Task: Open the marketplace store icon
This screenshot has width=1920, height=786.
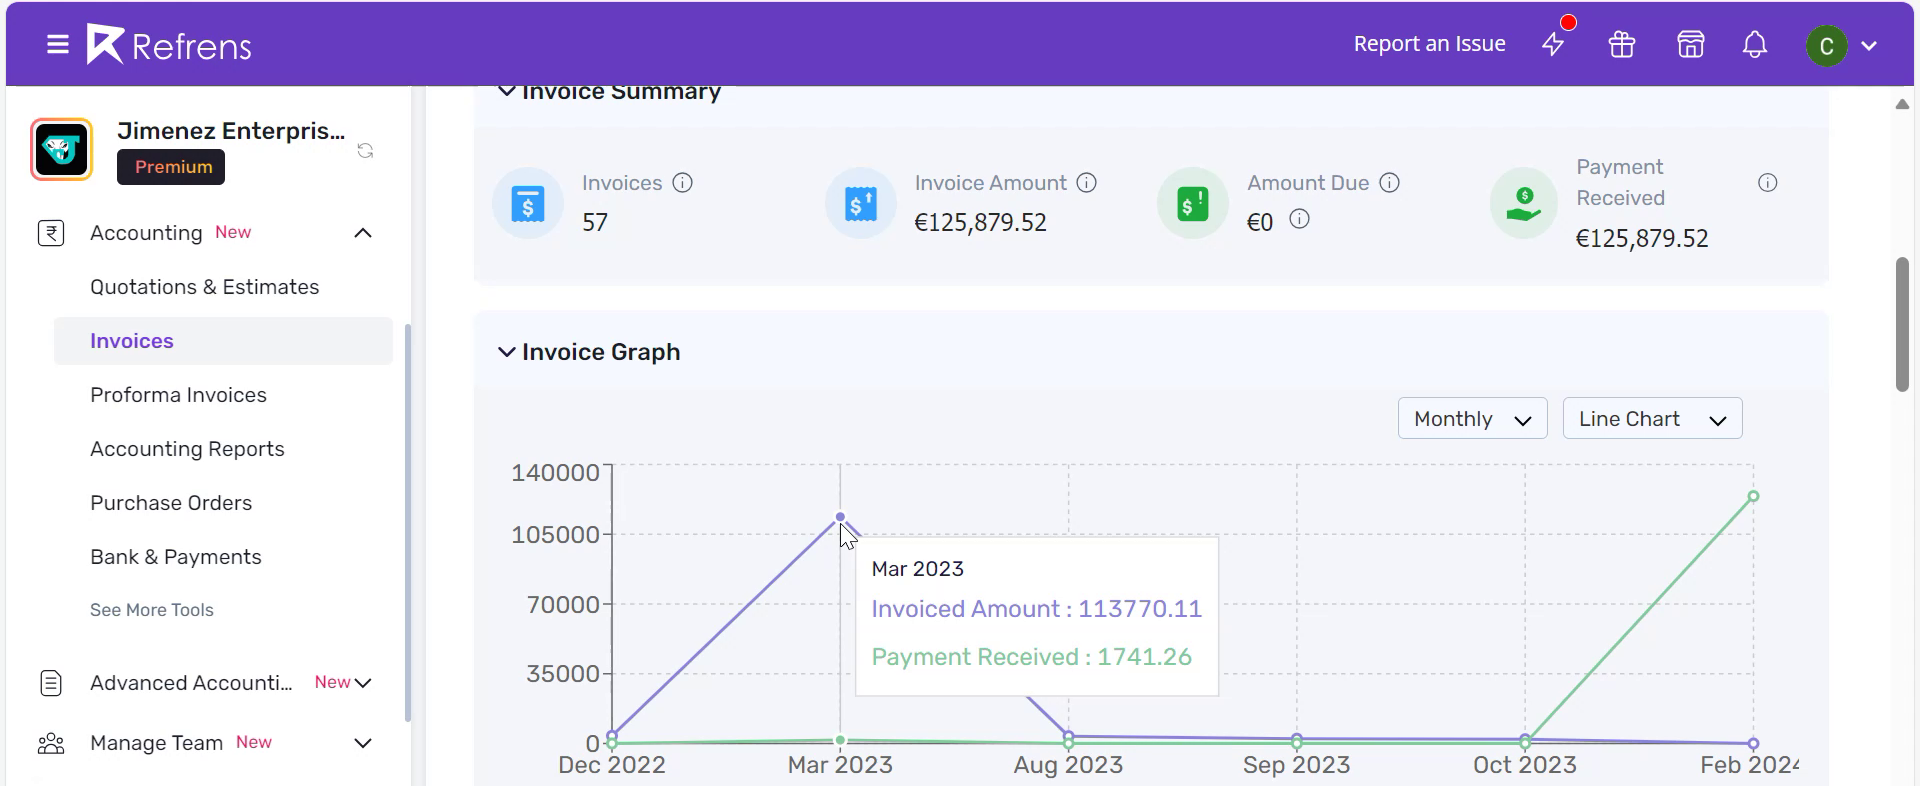Action: [1691, 45]
